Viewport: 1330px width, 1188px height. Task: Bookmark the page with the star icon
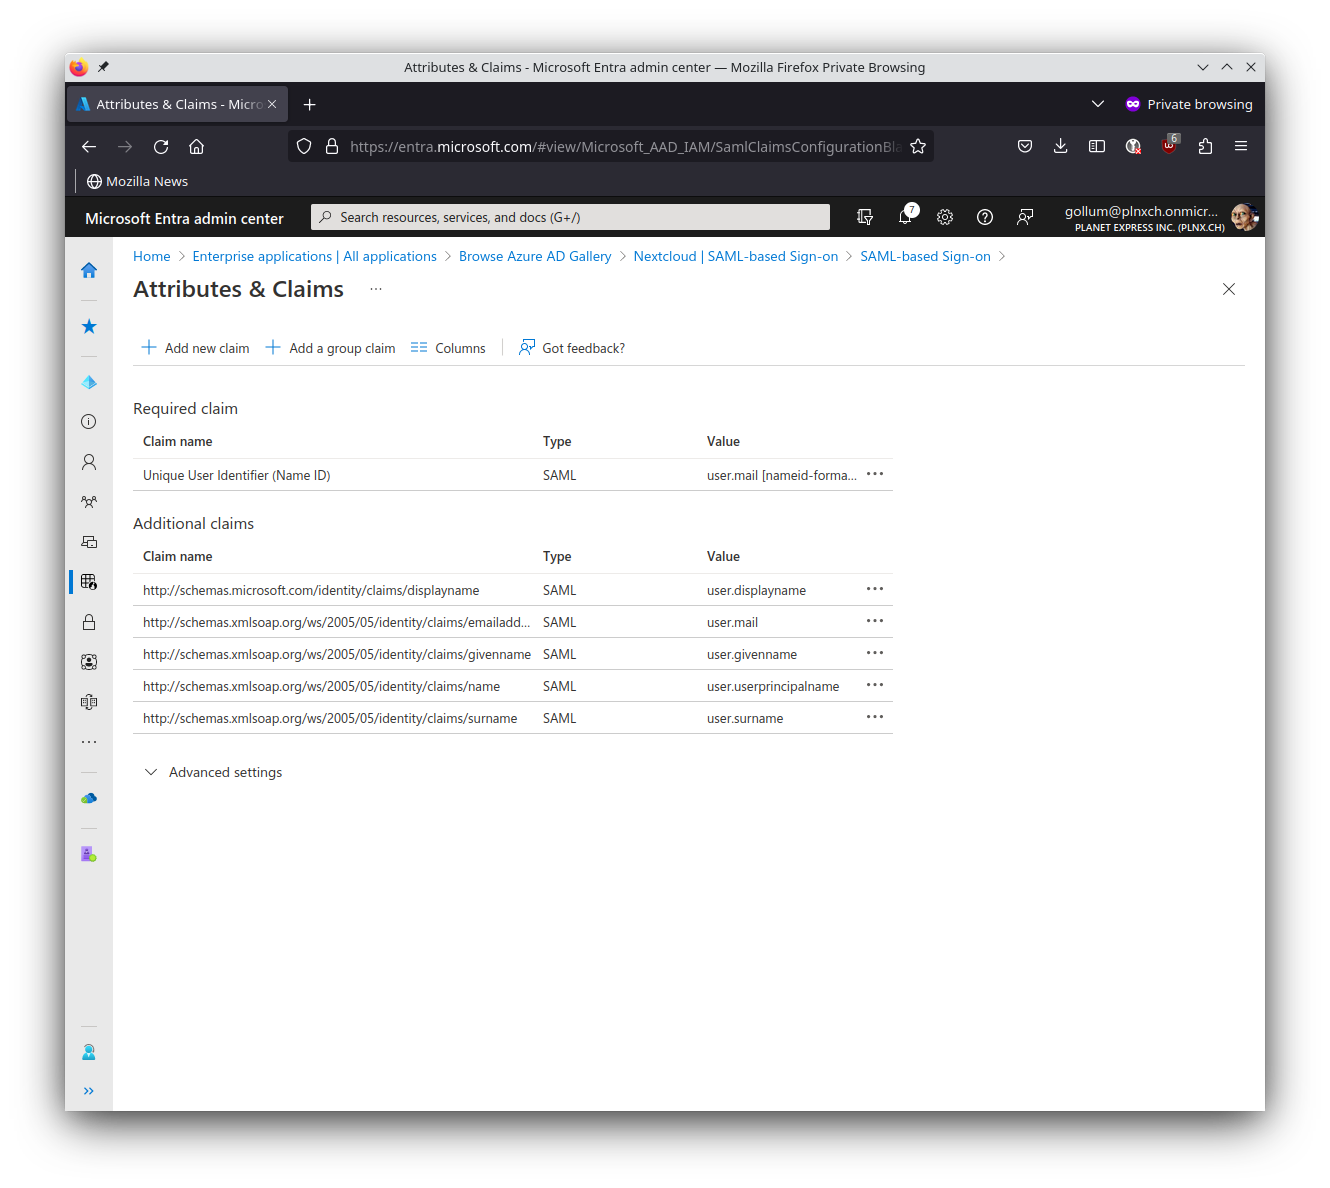coord(918,146)
